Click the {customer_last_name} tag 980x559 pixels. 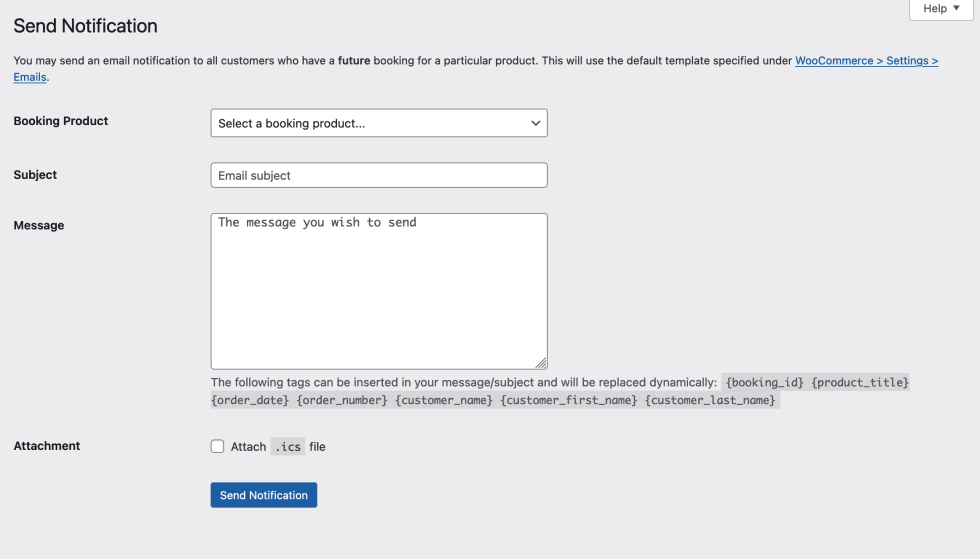point(710,401)
